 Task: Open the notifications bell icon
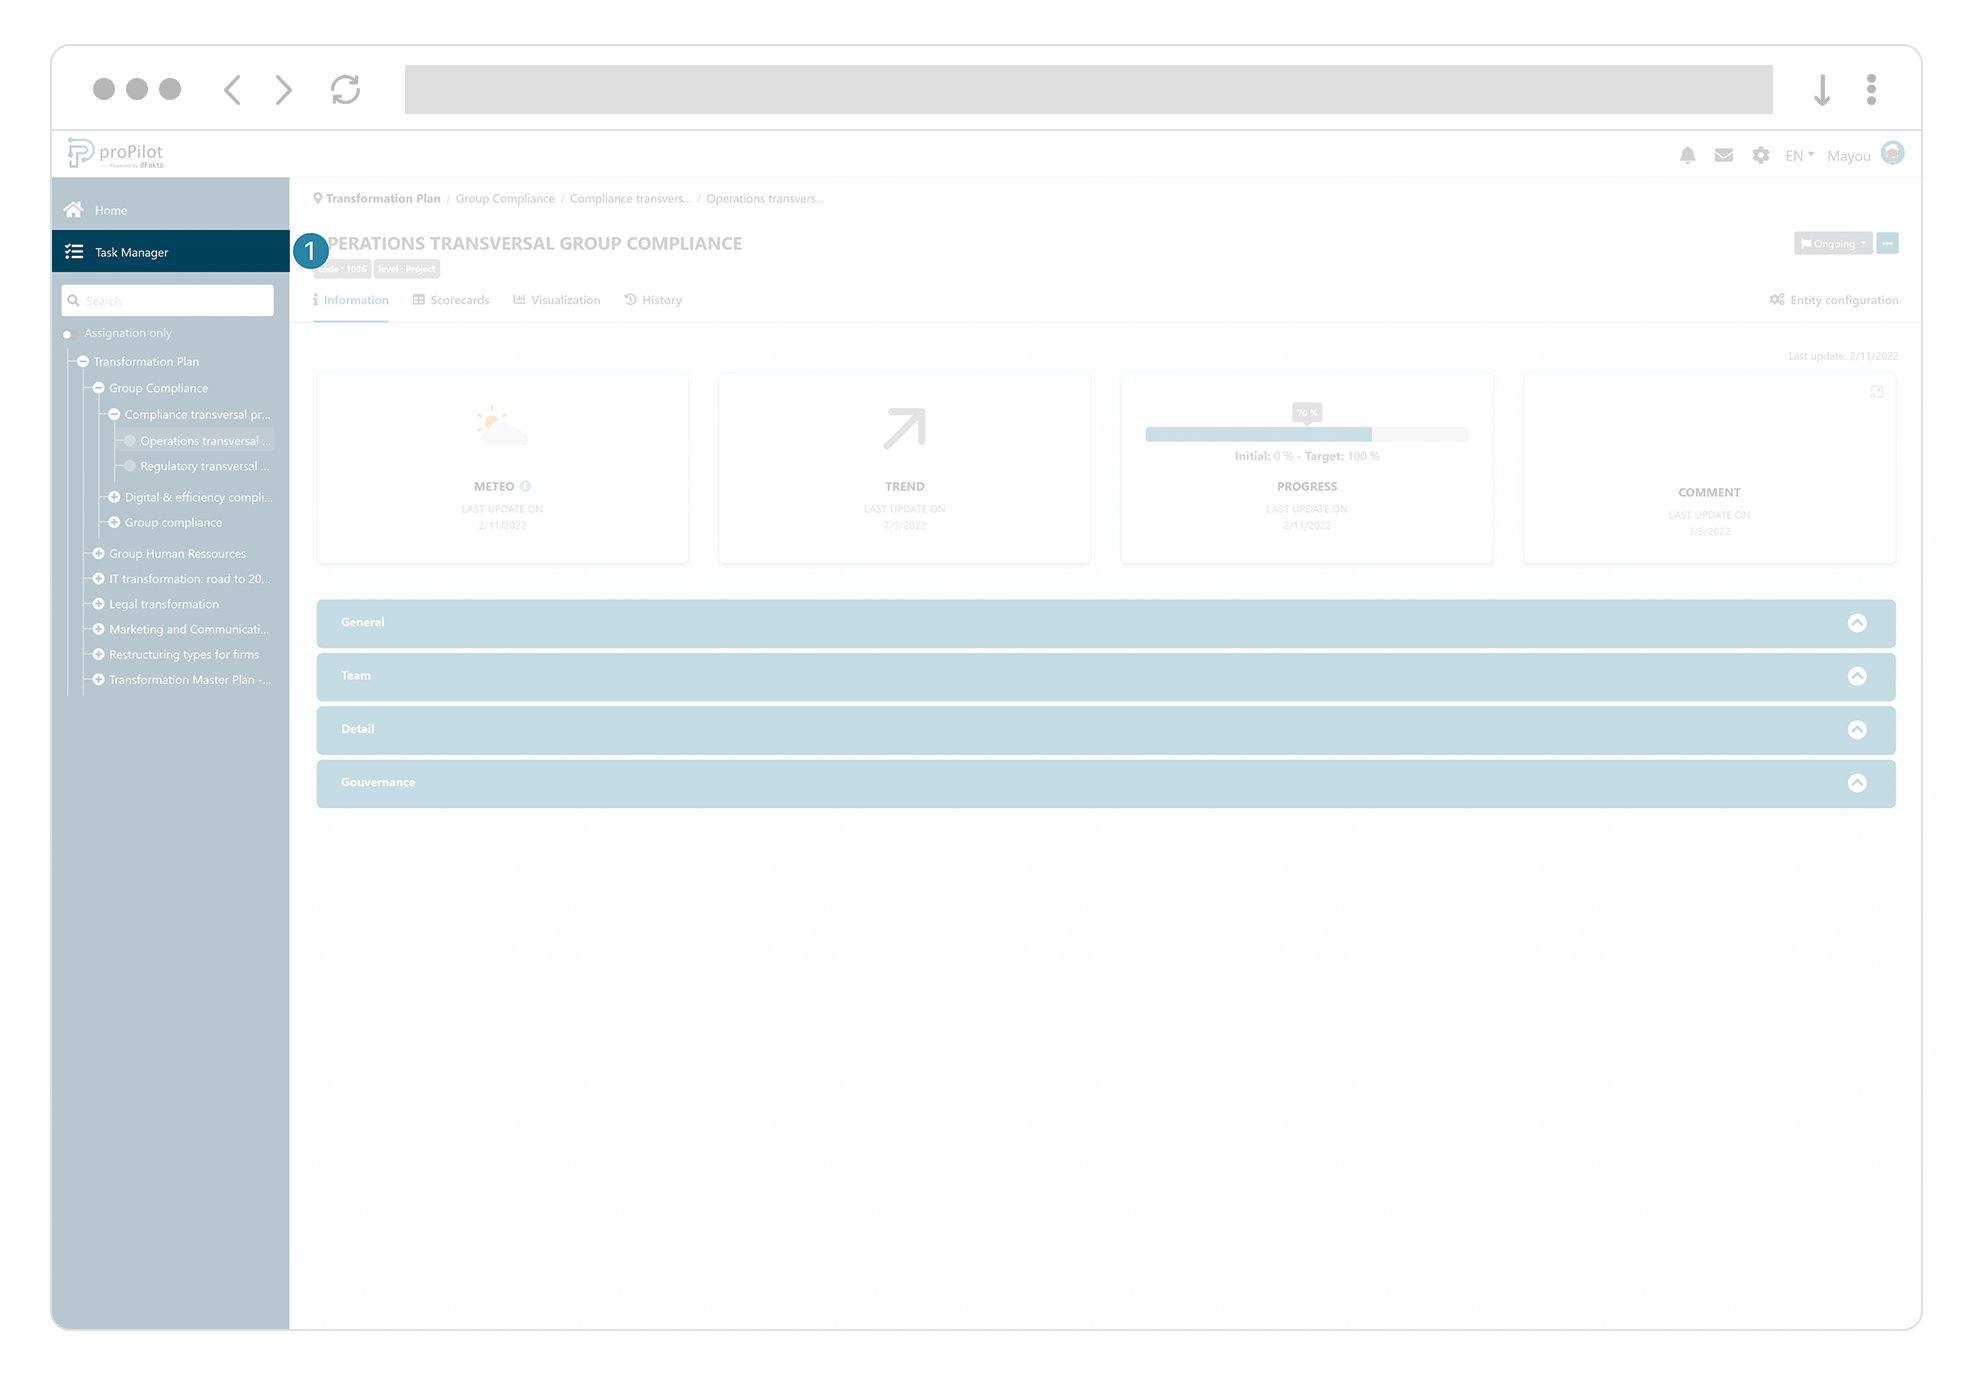click(x=1687, y=155)
